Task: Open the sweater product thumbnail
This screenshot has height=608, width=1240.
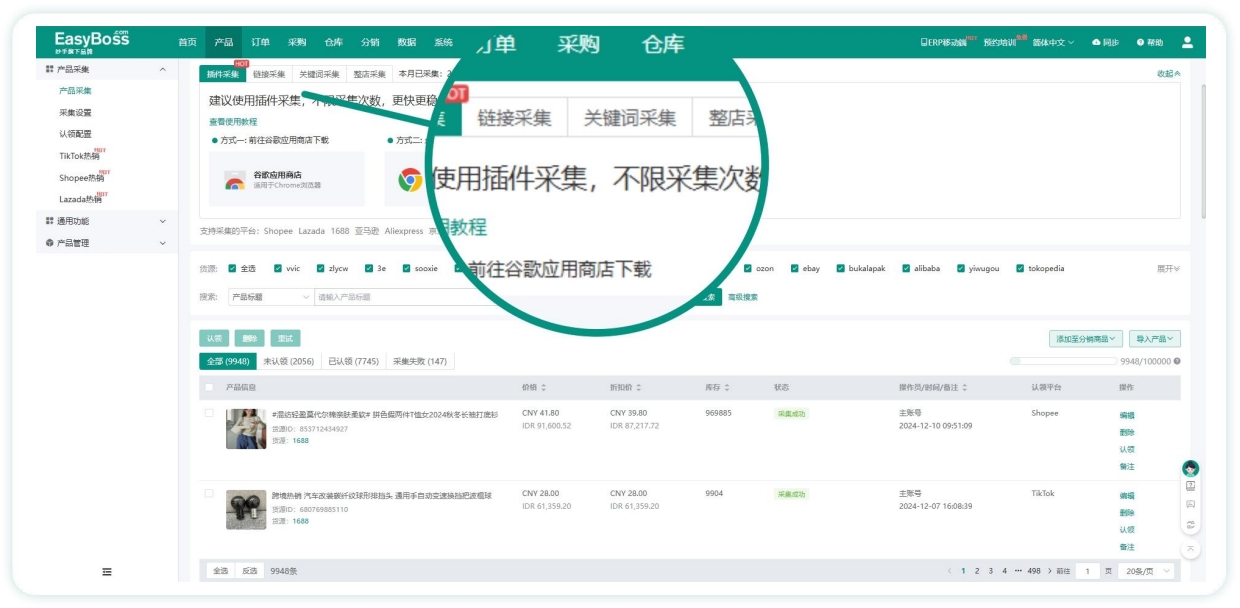Action: (246, 429)
